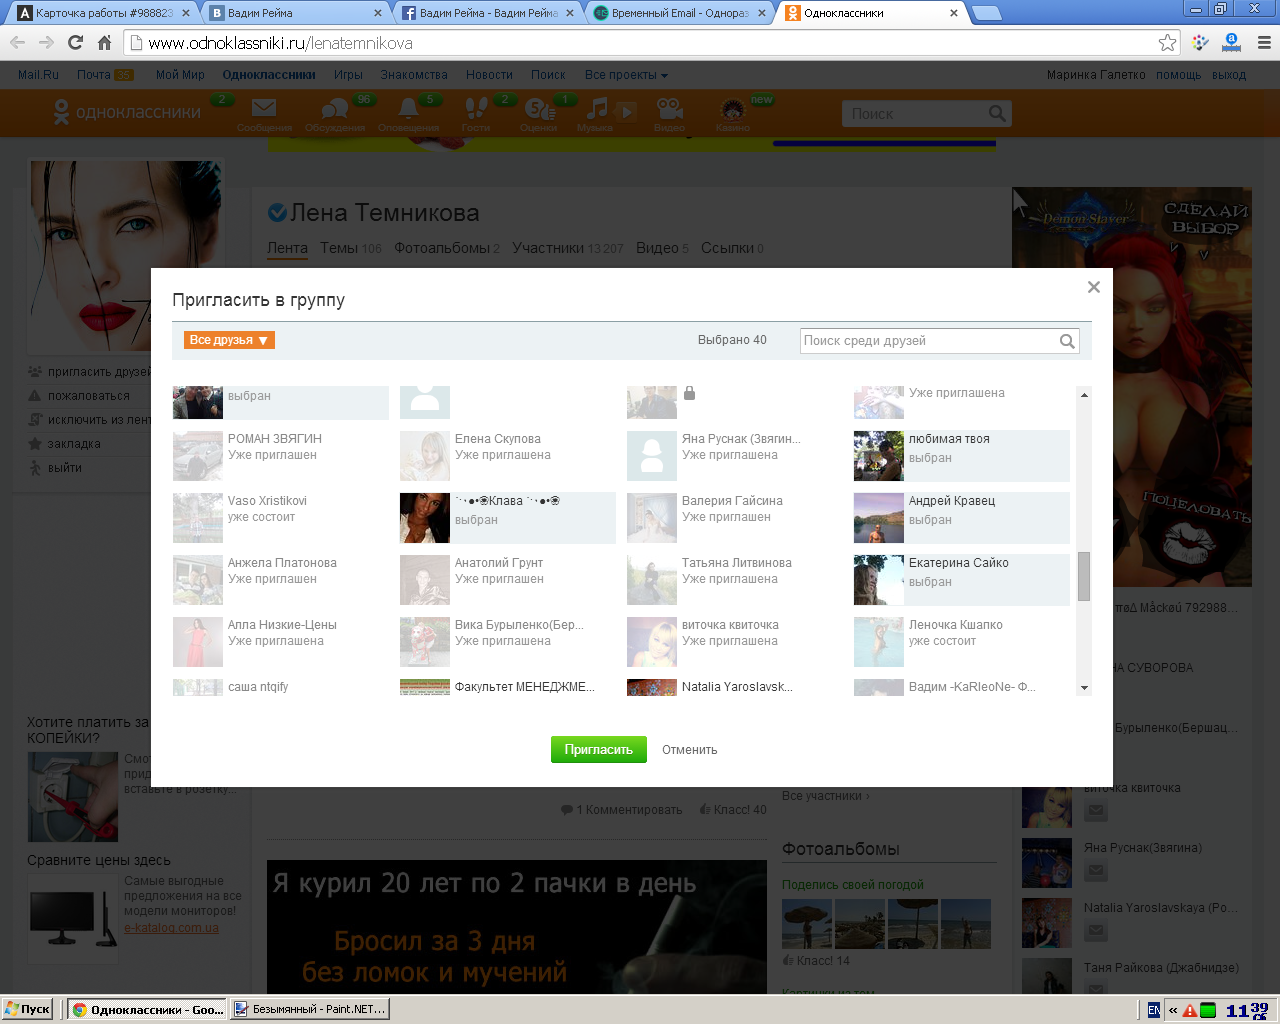This screenshot has height=1024, width=1280.
Task: Deselect friend любимая твоя
Action: [962, 456]
